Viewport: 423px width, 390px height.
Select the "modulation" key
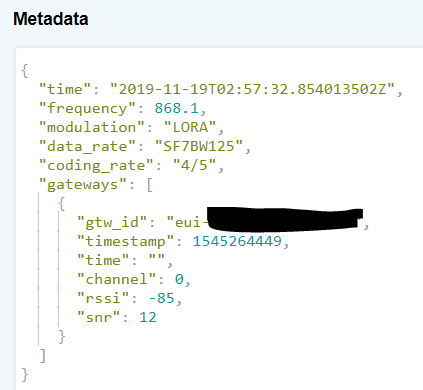click(x=92, y=127)
